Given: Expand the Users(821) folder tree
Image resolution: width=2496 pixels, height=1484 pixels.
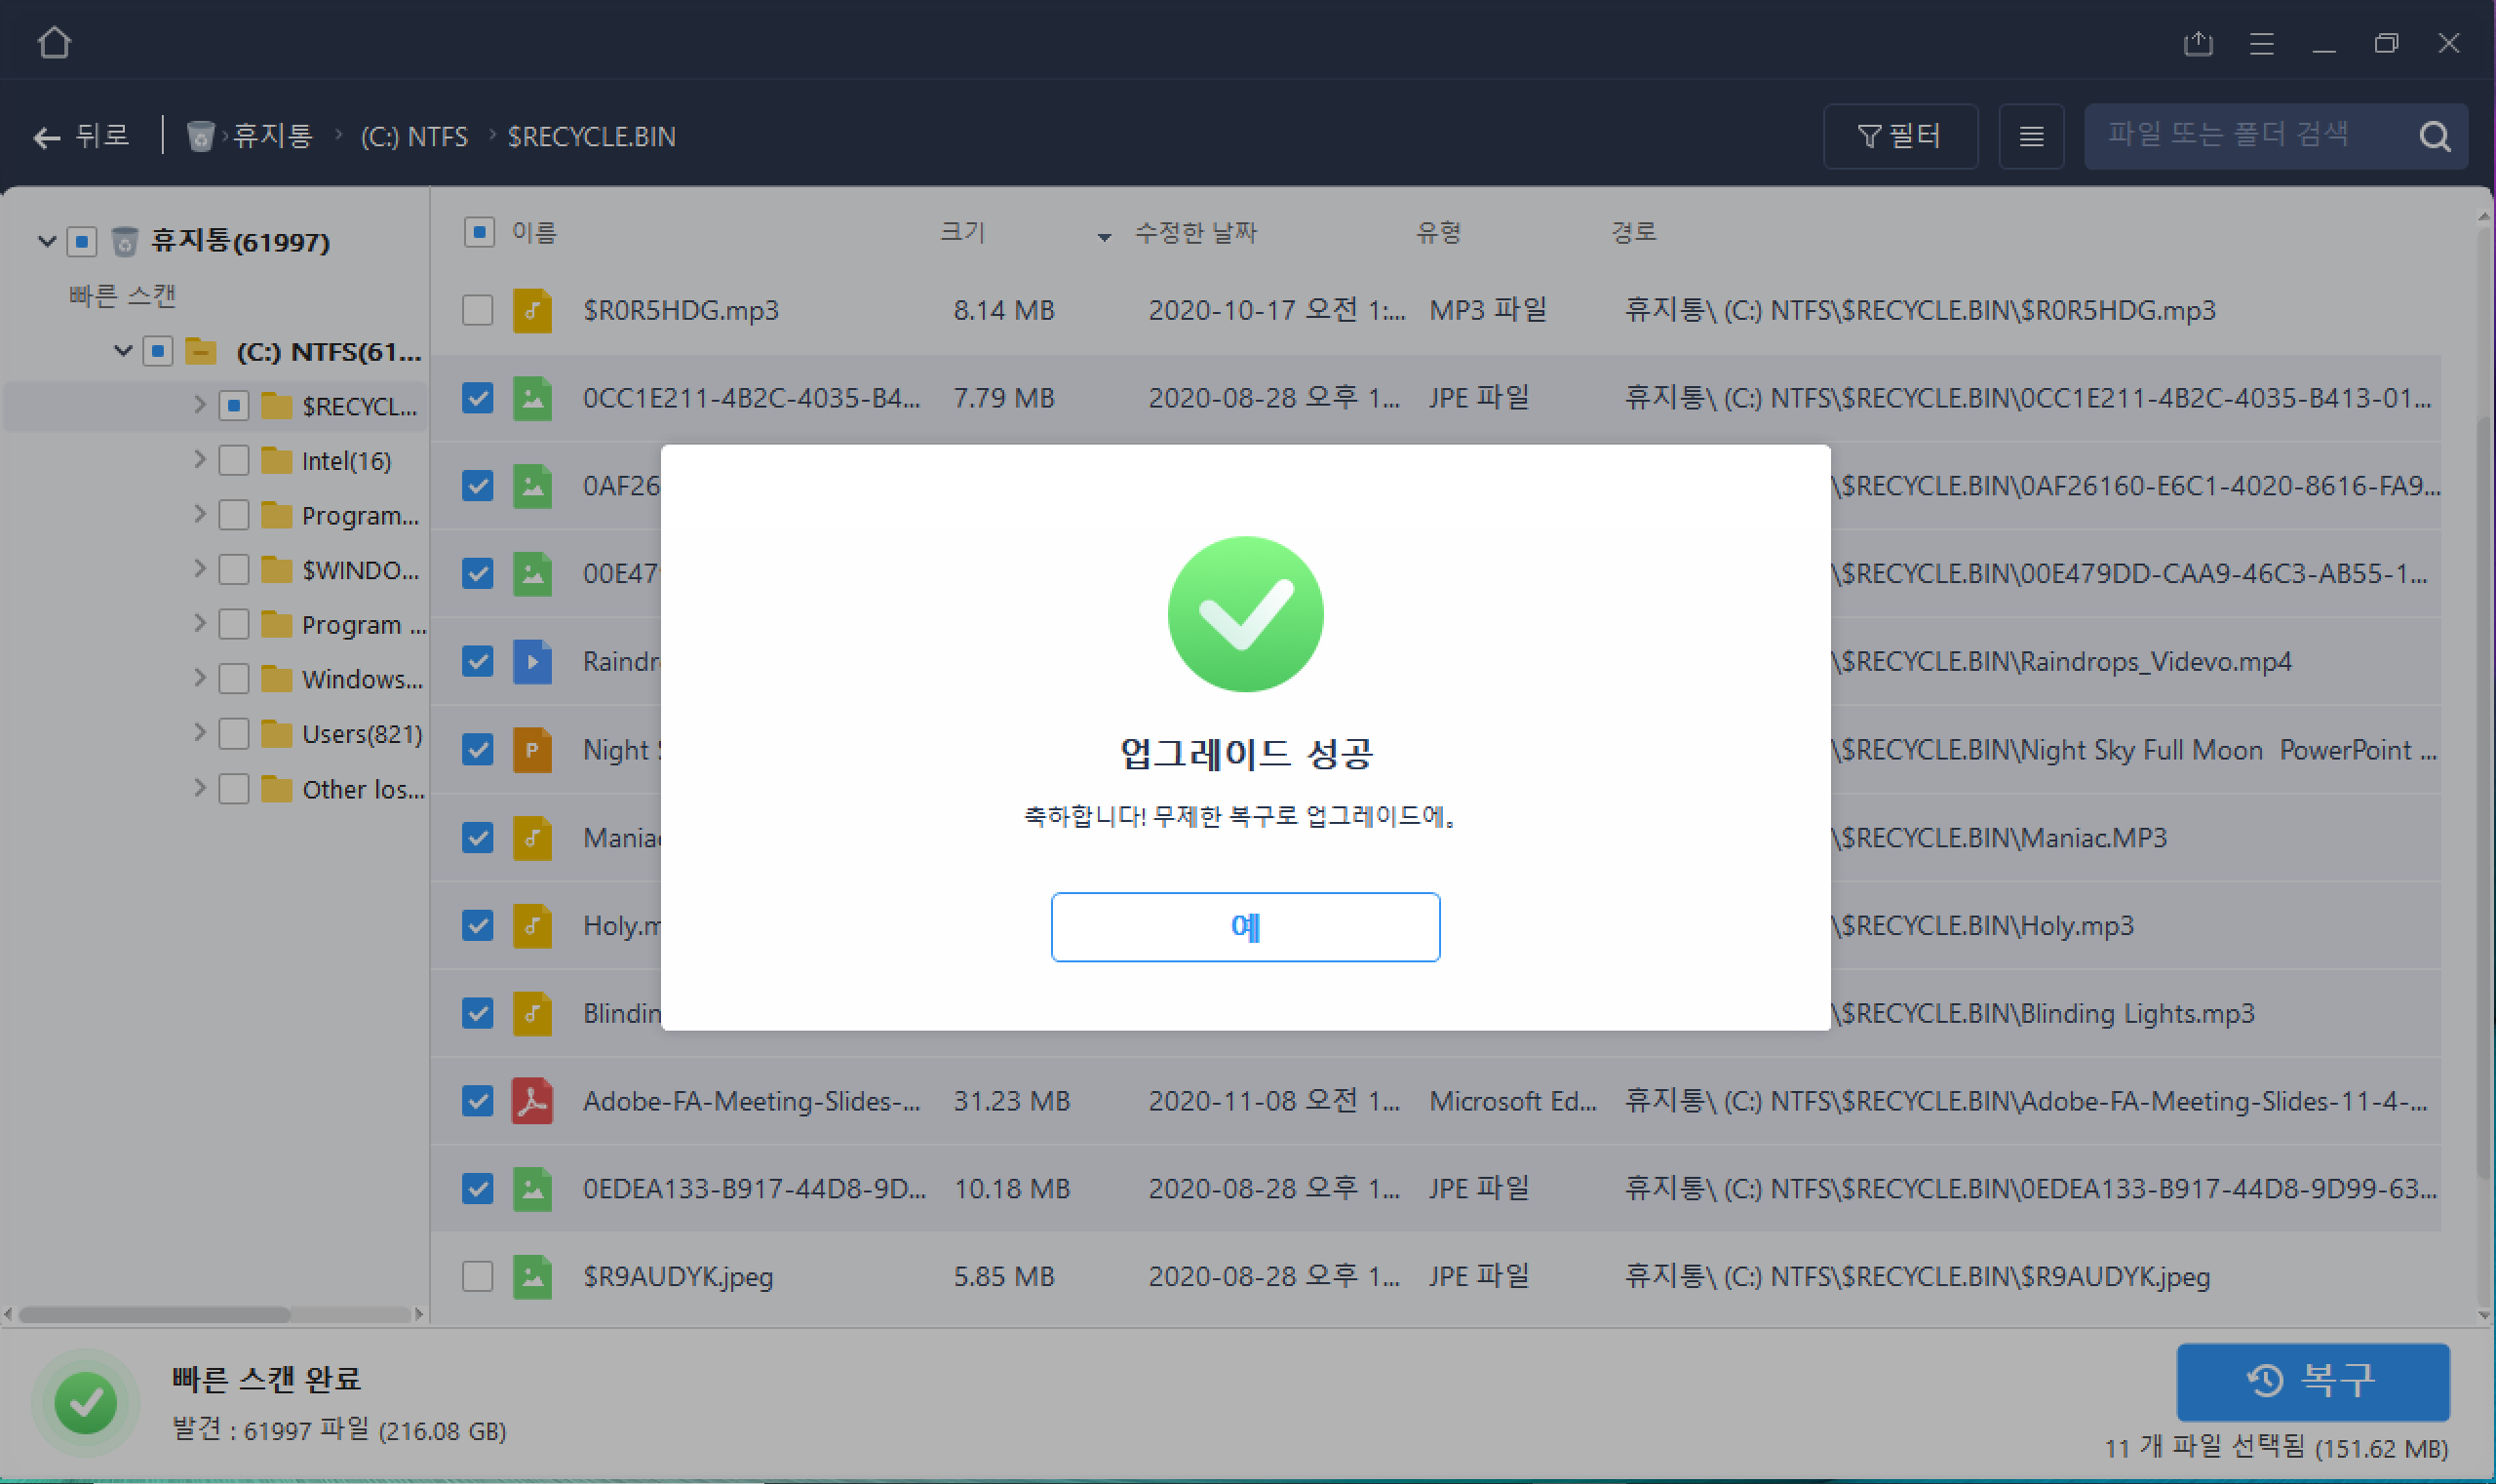Looking at the screenshot, I should pos(199,733).
